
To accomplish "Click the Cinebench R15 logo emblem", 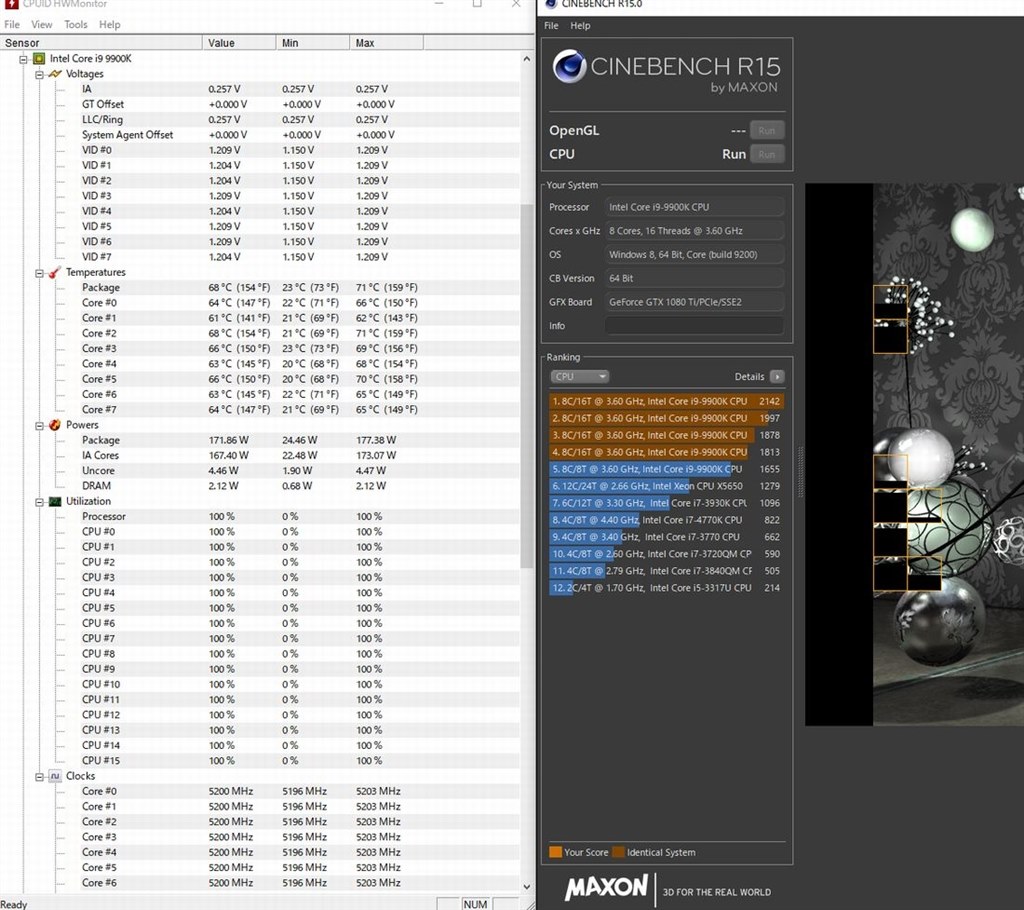I will [569, 67].
